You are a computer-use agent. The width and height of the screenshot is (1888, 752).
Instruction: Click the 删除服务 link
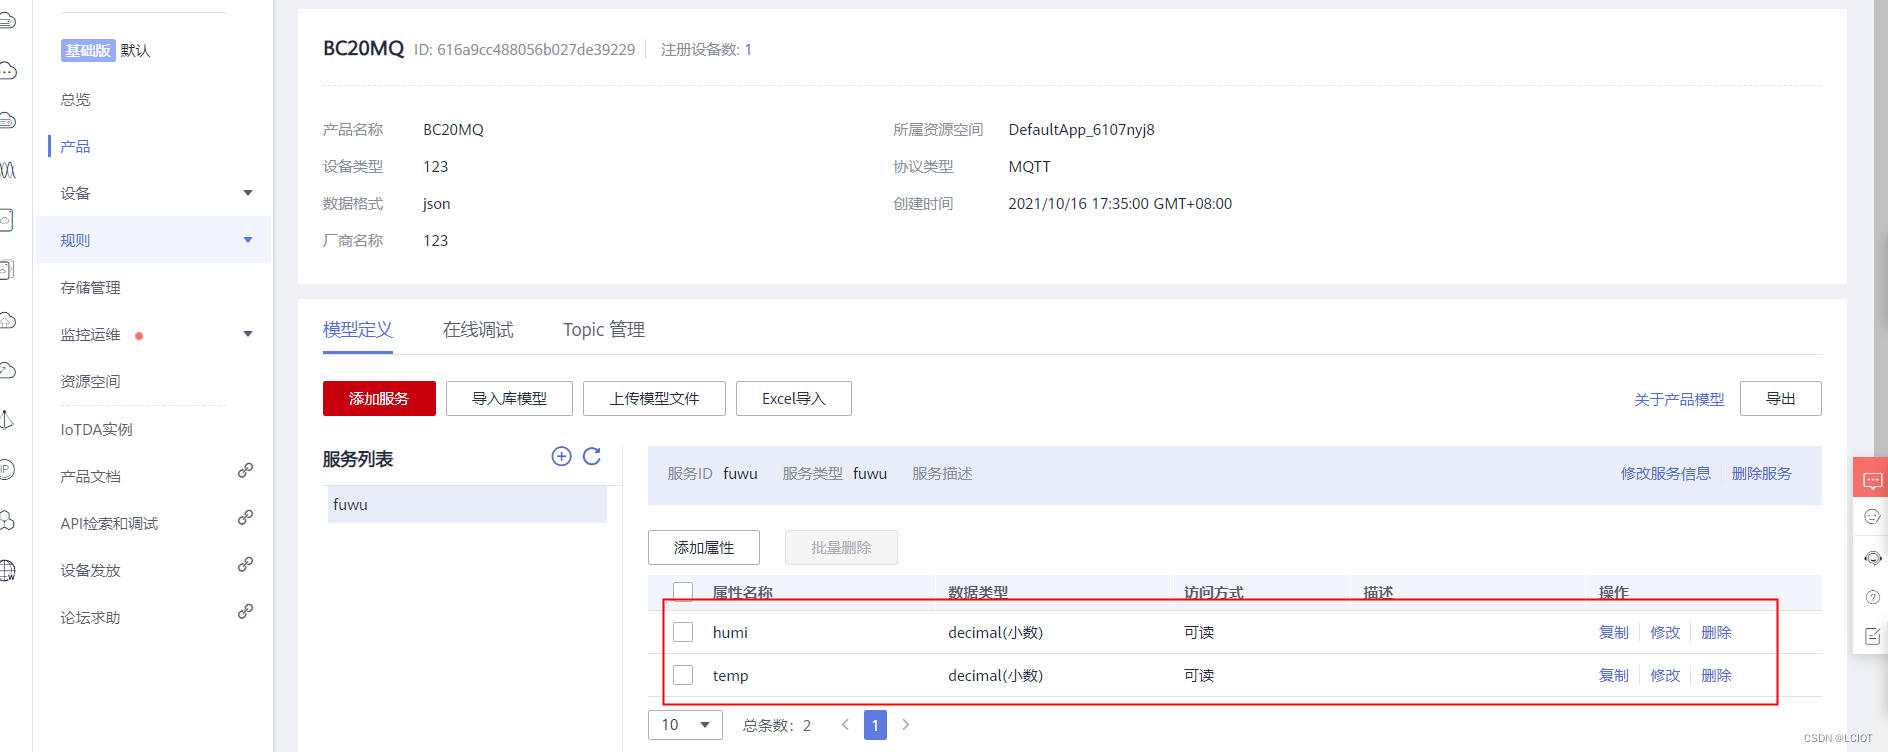[1761, 473]
